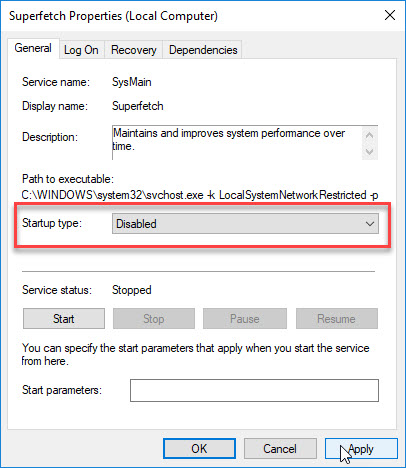
Task: Apply the startup type change
Action: [361, 449]
